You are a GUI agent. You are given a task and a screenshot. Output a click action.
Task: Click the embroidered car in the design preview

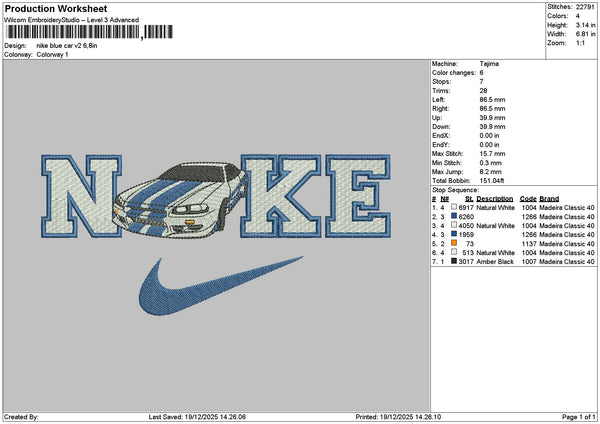click(180, 199)
